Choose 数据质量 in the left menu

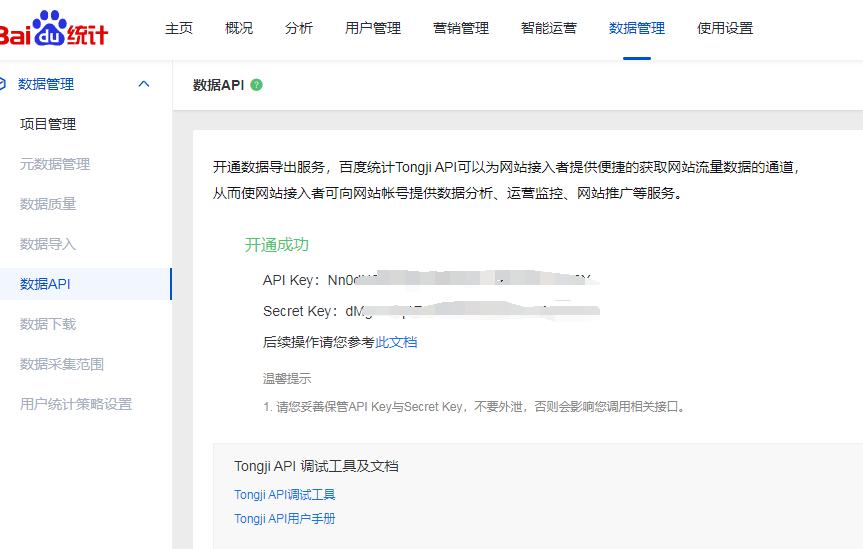(48, 204)
